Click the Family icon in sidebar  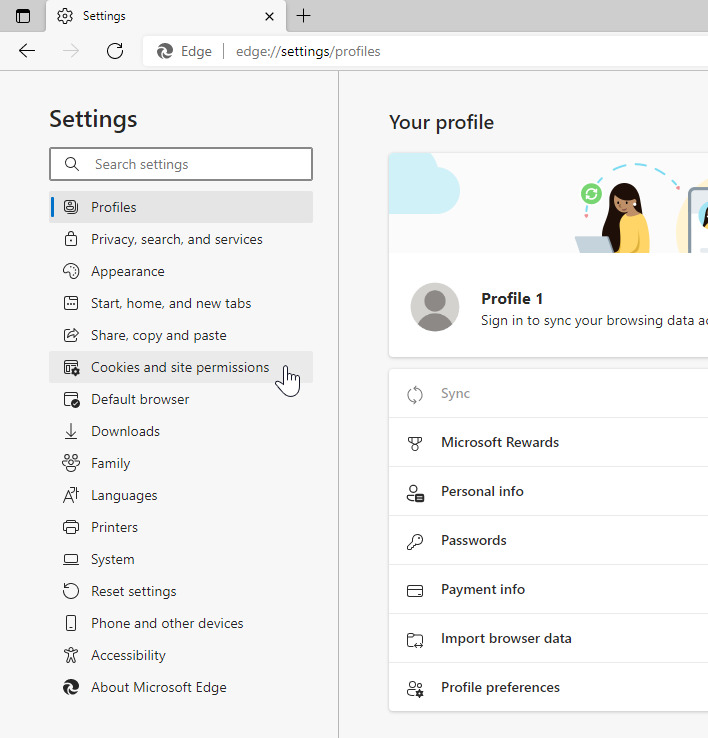click(71, 463)
